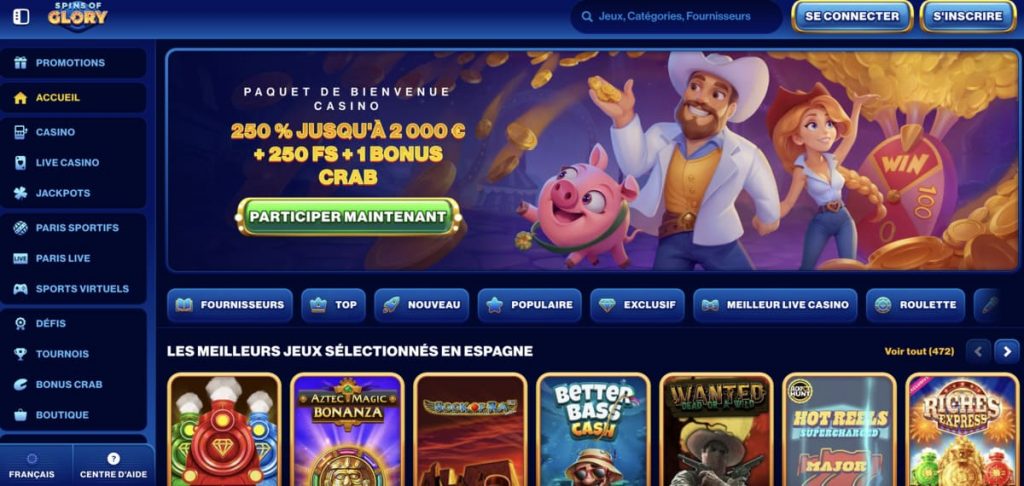Open the Aztec Magic Bonanza game thumbnail

click(347, 429)
